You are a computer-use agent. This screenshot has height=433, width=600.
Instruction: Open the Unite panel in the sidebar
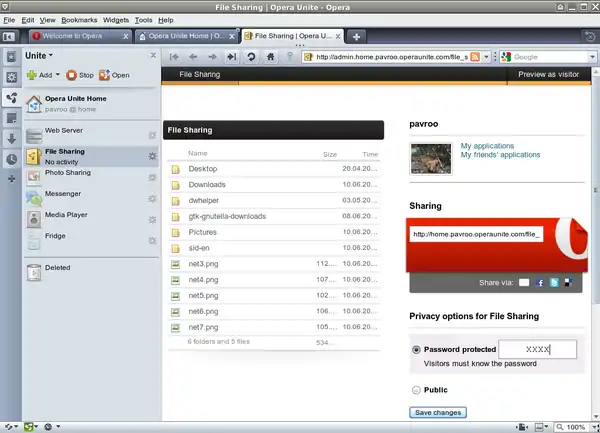coord(11,98)
